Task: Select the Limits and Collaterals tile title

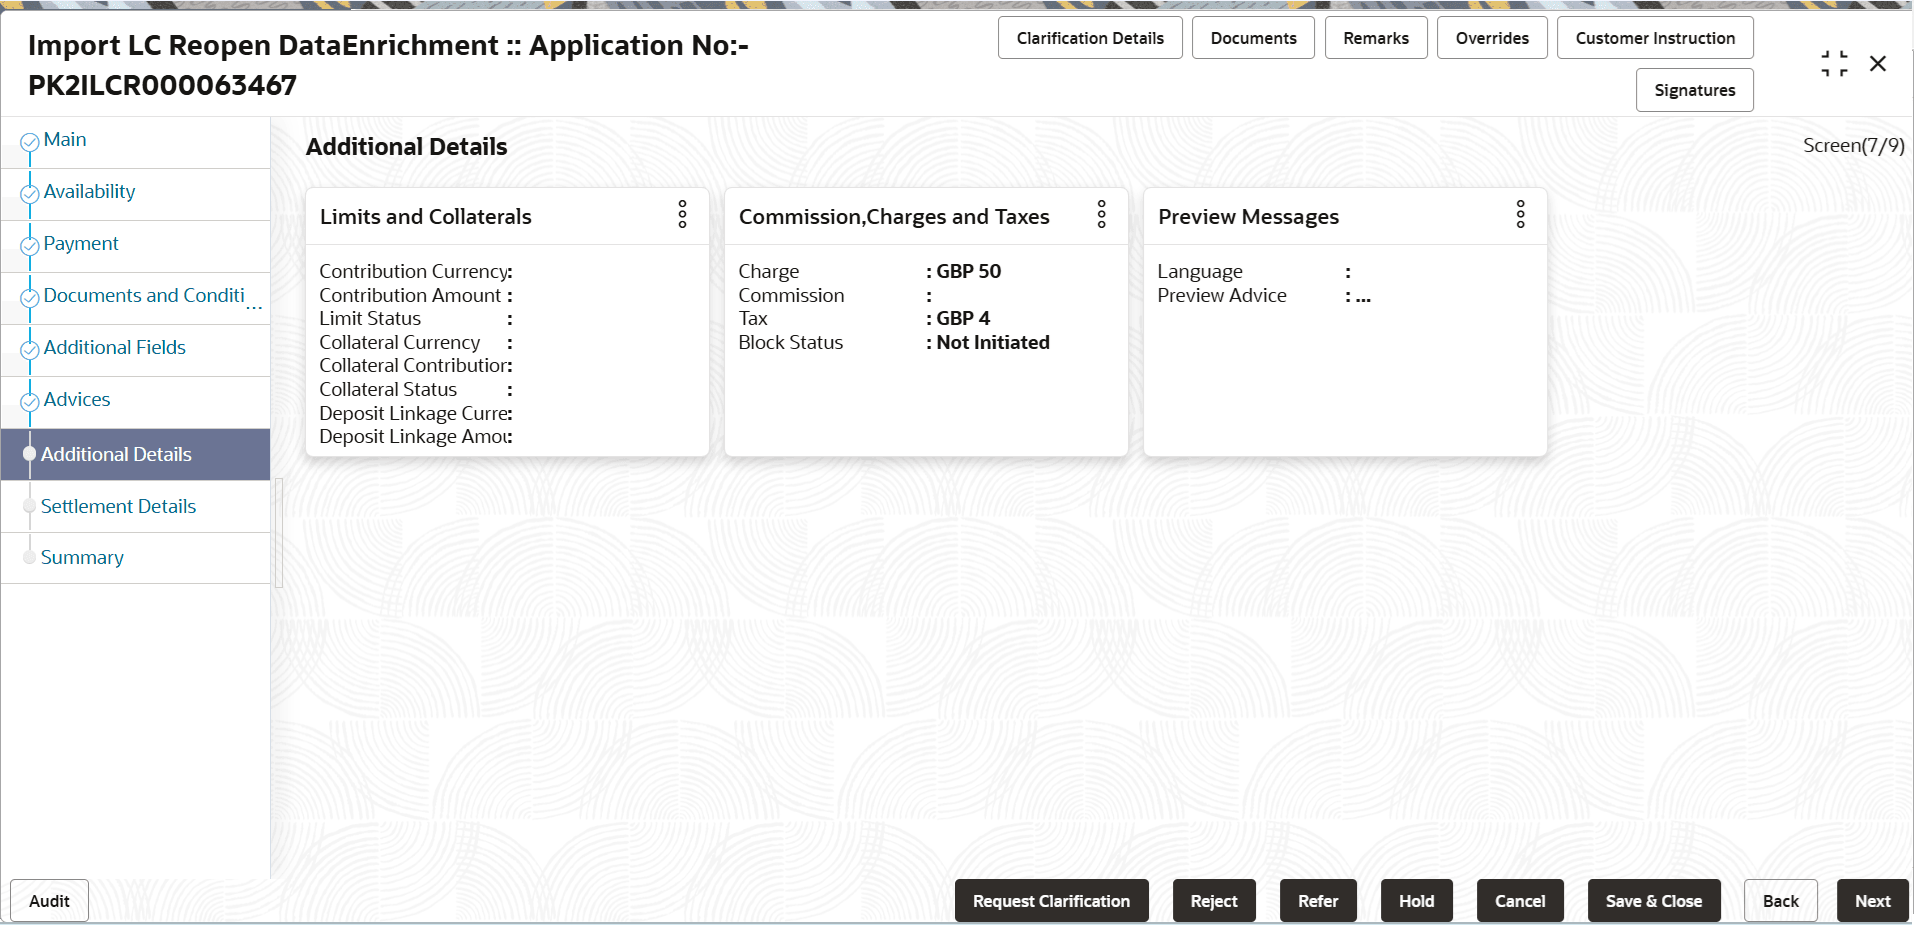Action: tap(426, 217)
